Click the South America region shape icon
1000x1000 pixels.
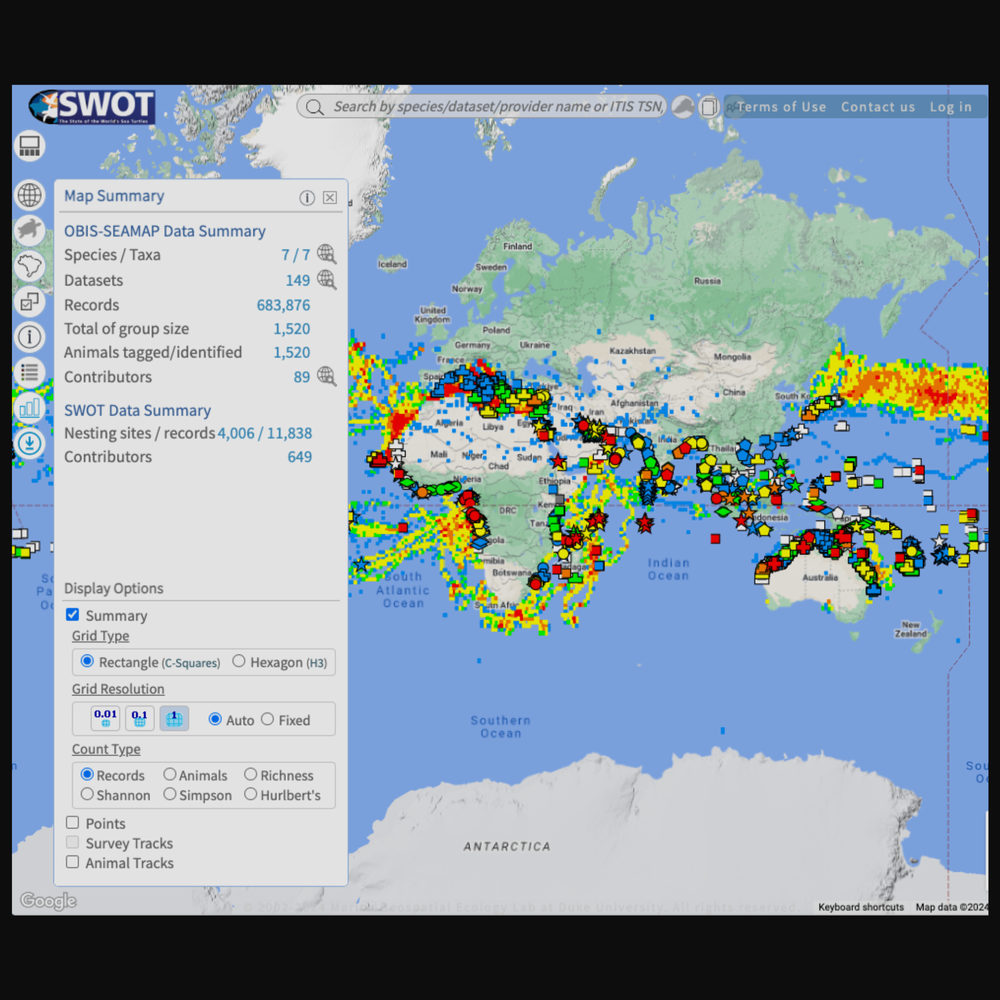point(29,265)
